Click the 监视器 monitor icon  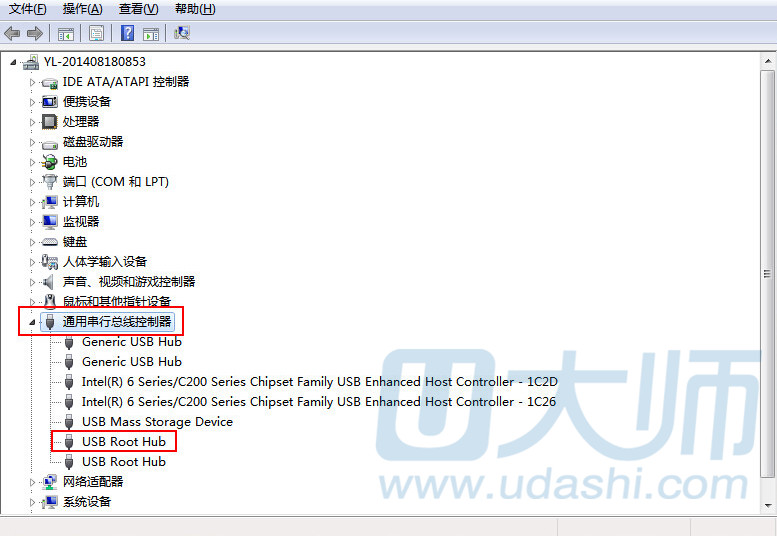tap(50, 222)
